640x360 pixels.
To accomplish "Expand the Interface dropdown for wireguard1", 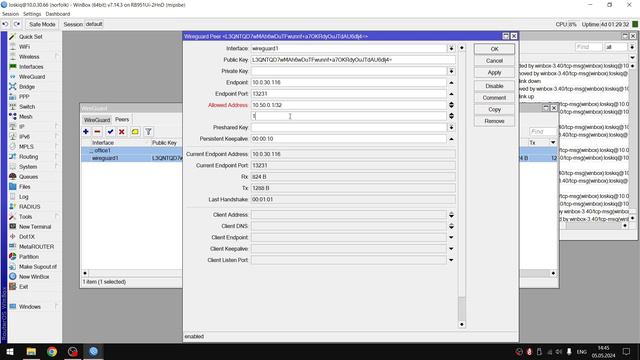I will click(x=451, y=48).
